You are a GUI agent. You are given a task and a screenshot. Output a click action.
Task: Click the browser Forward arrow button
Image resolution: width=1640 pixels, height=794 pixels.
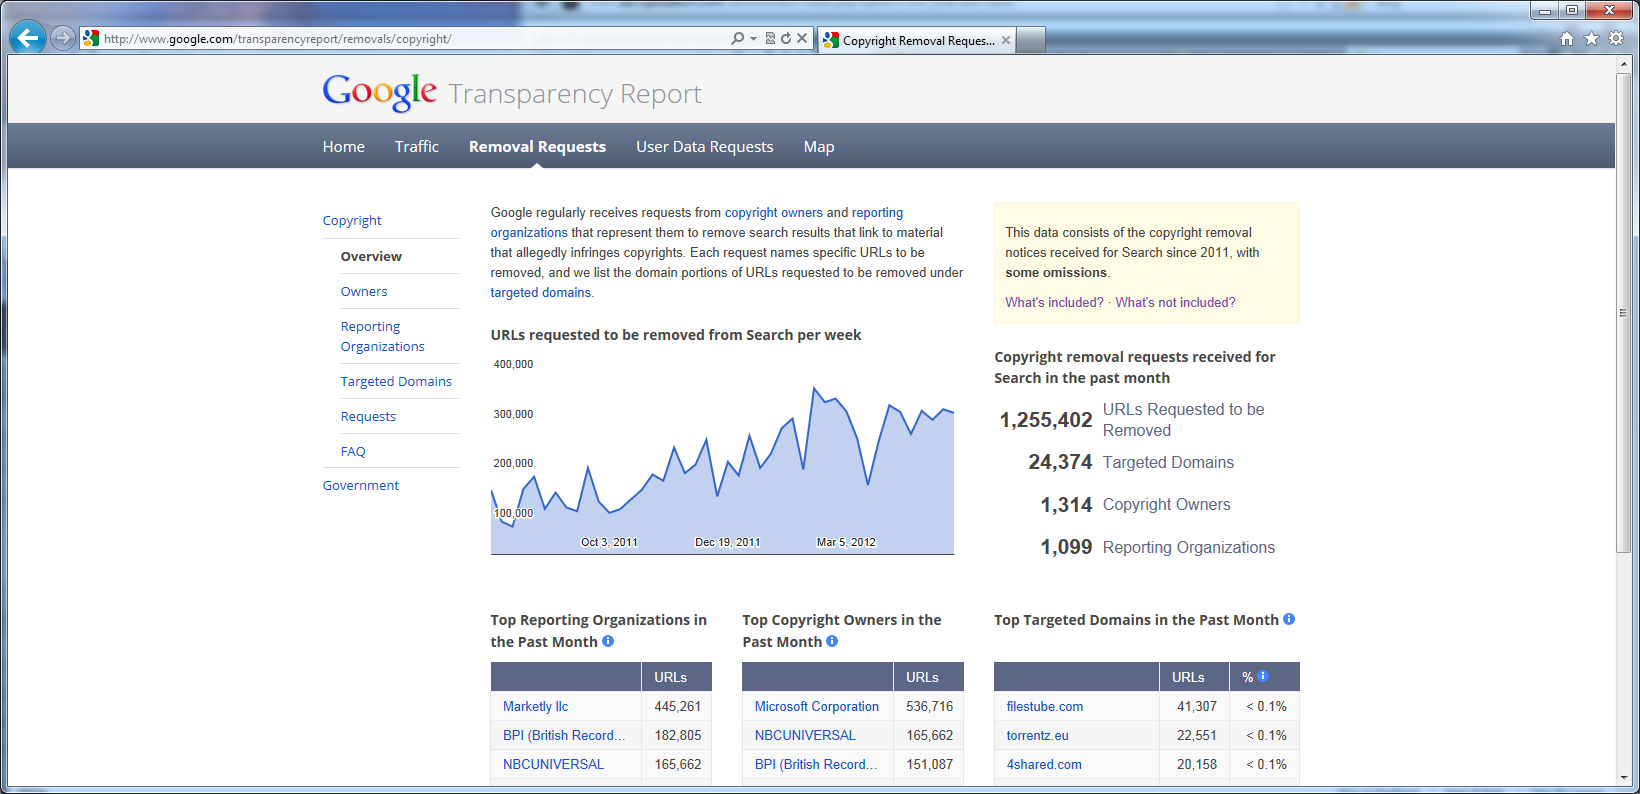click(x=63, y=39)
